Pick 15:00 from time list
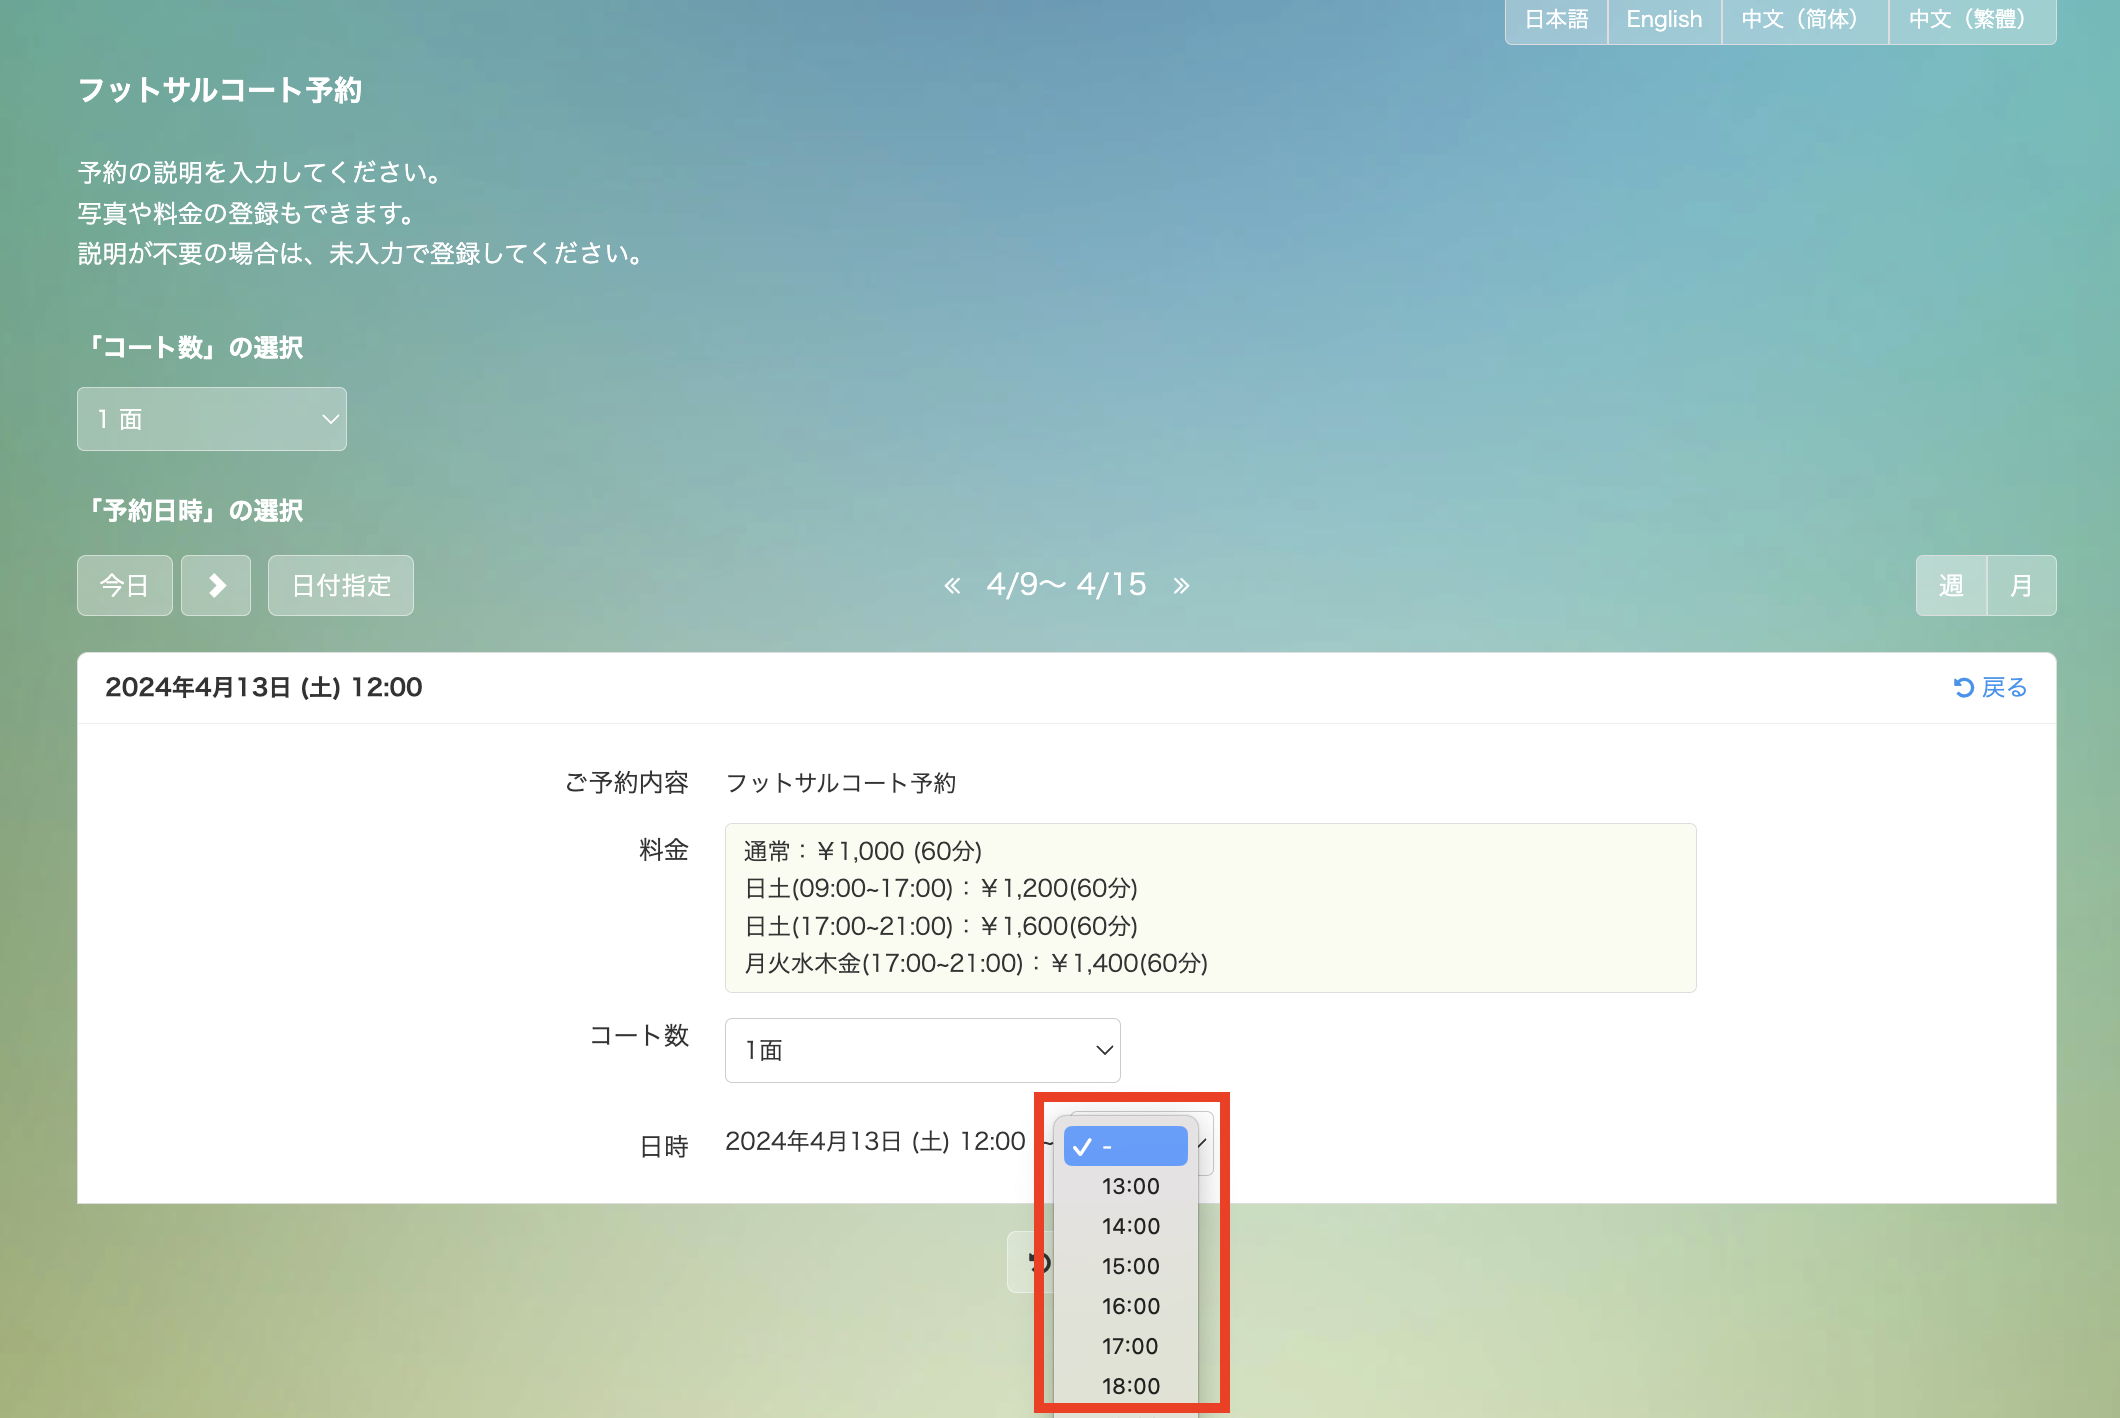 pyautogui.click(x=1130, y=1266)
